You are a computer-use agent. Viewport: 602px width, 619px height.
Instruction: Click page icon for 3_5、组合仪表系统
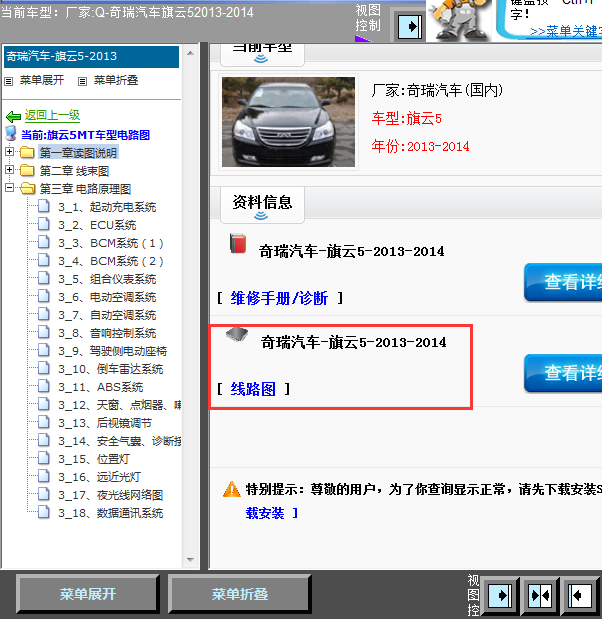coord(44,278)
